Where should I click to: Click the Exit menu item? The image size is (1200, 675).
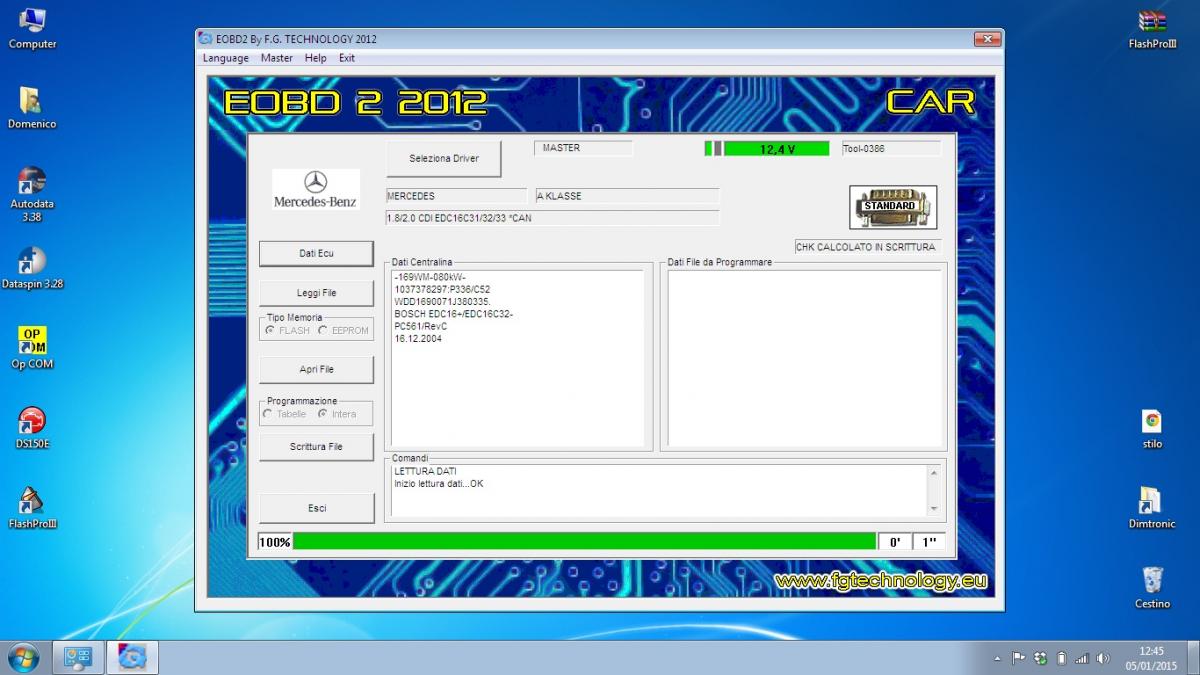click(x=347, y=58)
